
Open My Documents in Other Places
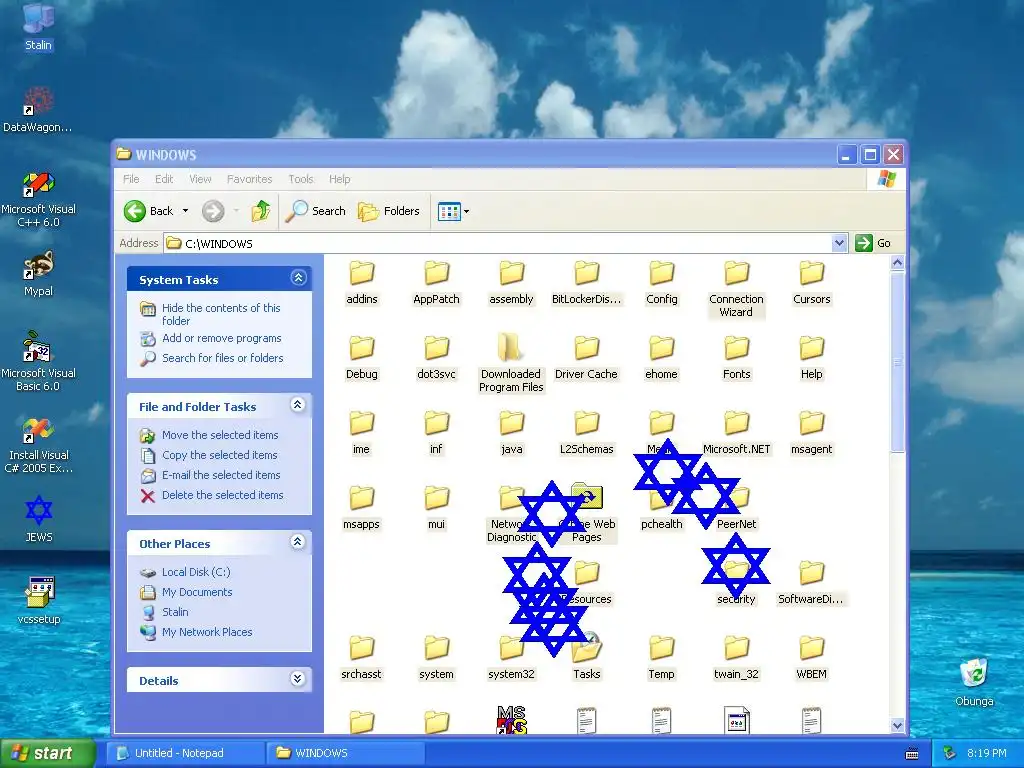point(197,592)
